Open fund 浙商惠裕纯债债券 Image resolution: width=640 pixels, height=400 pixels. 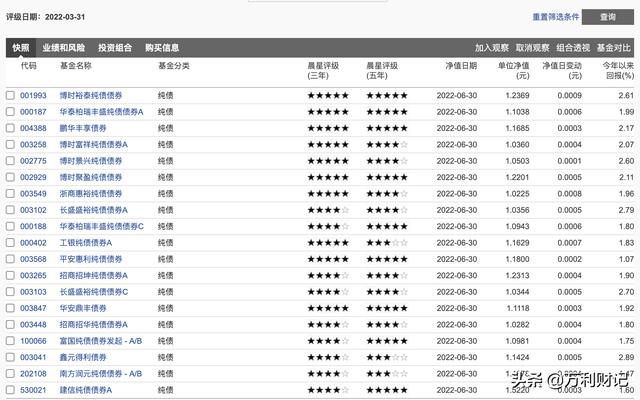tap(91, 193)
